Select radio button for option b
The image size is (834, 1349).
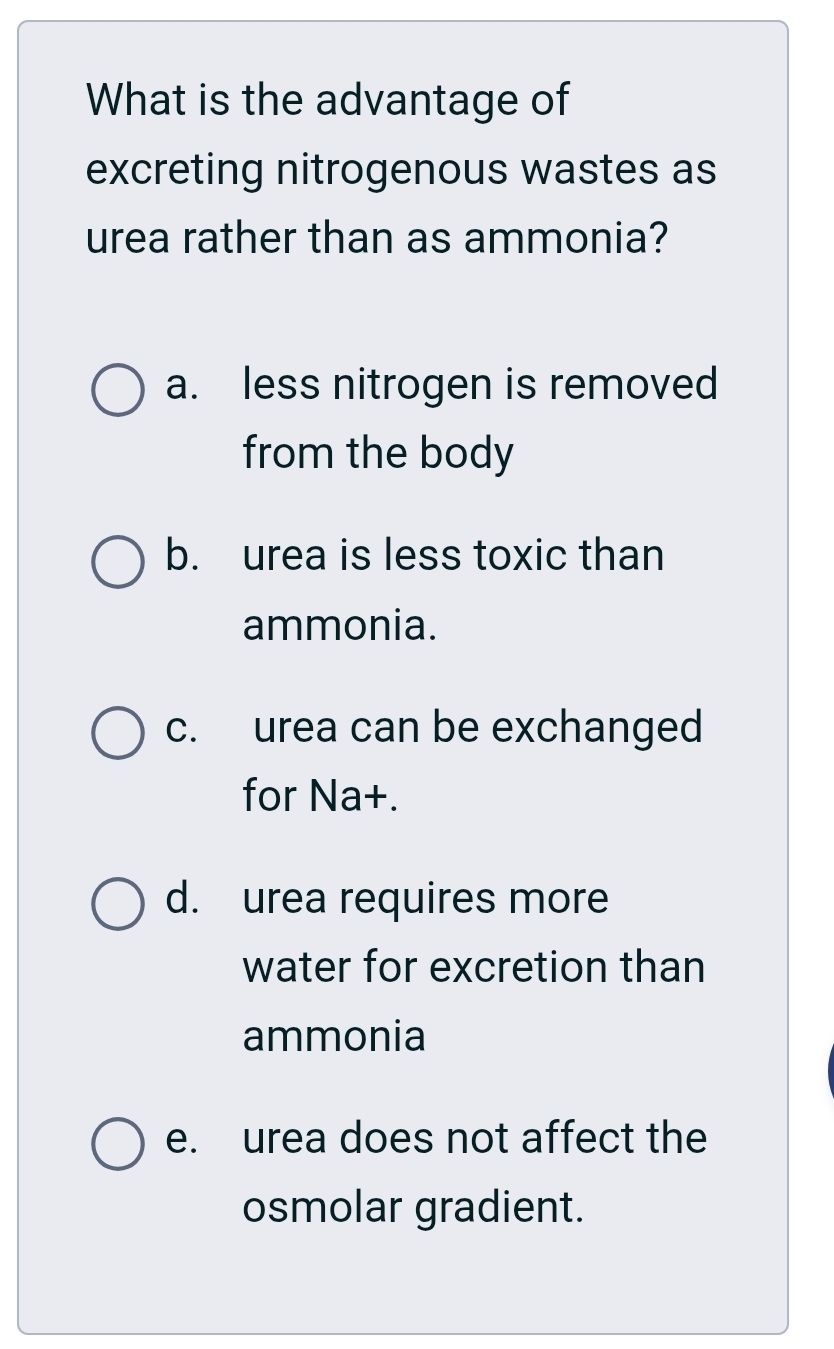pyautogui.click(x=117, y=562)
